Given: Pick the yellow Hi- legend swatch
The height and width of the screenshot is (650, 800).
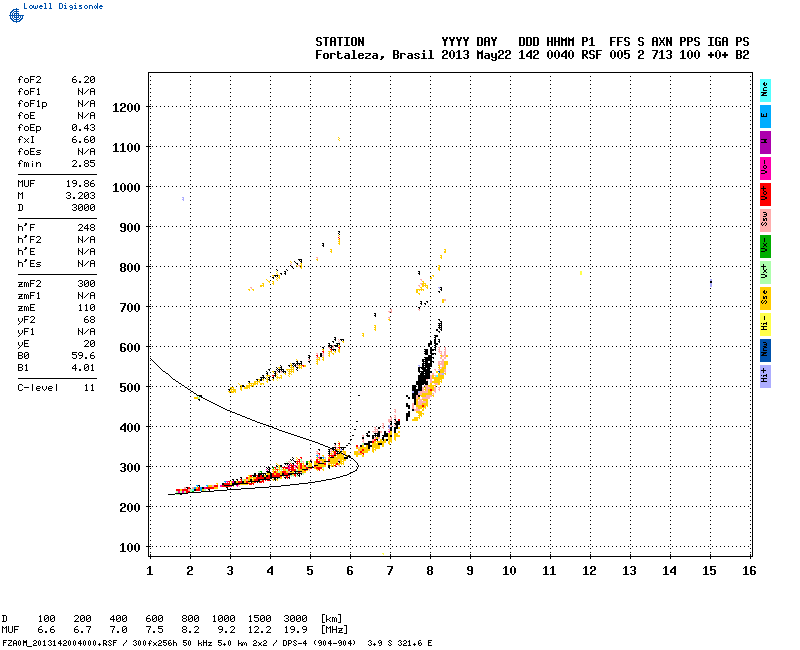Looking at the screenshot, I should pos(765,324).
